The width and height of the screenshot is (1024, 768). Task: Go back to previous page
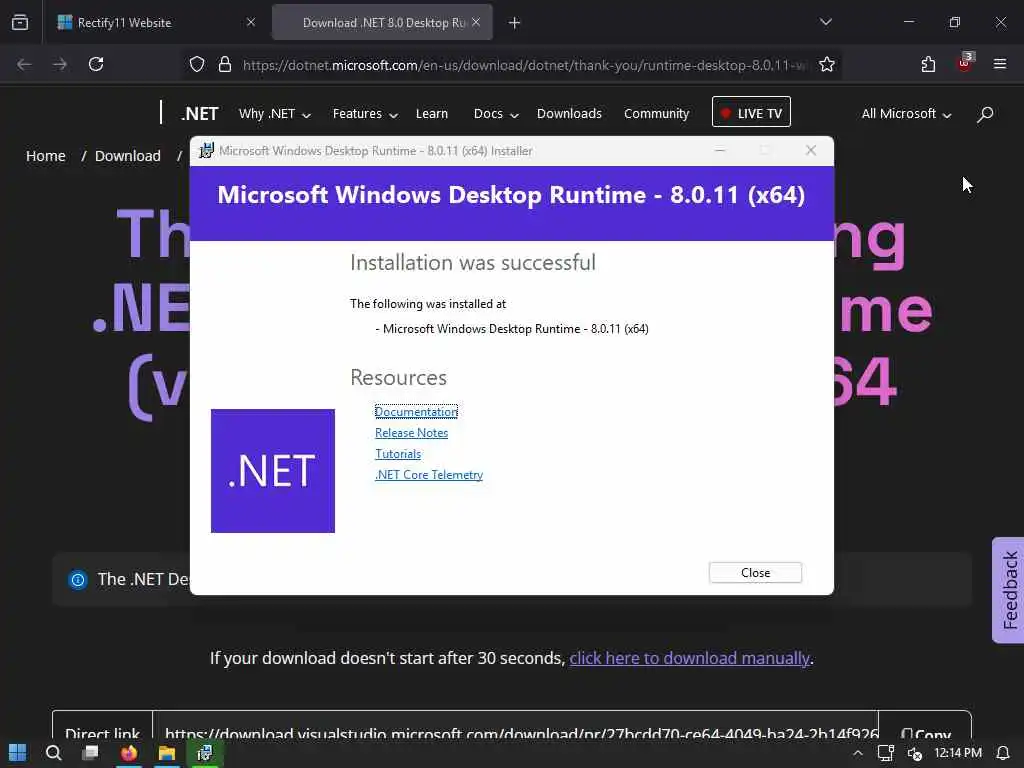click(24, 64)
